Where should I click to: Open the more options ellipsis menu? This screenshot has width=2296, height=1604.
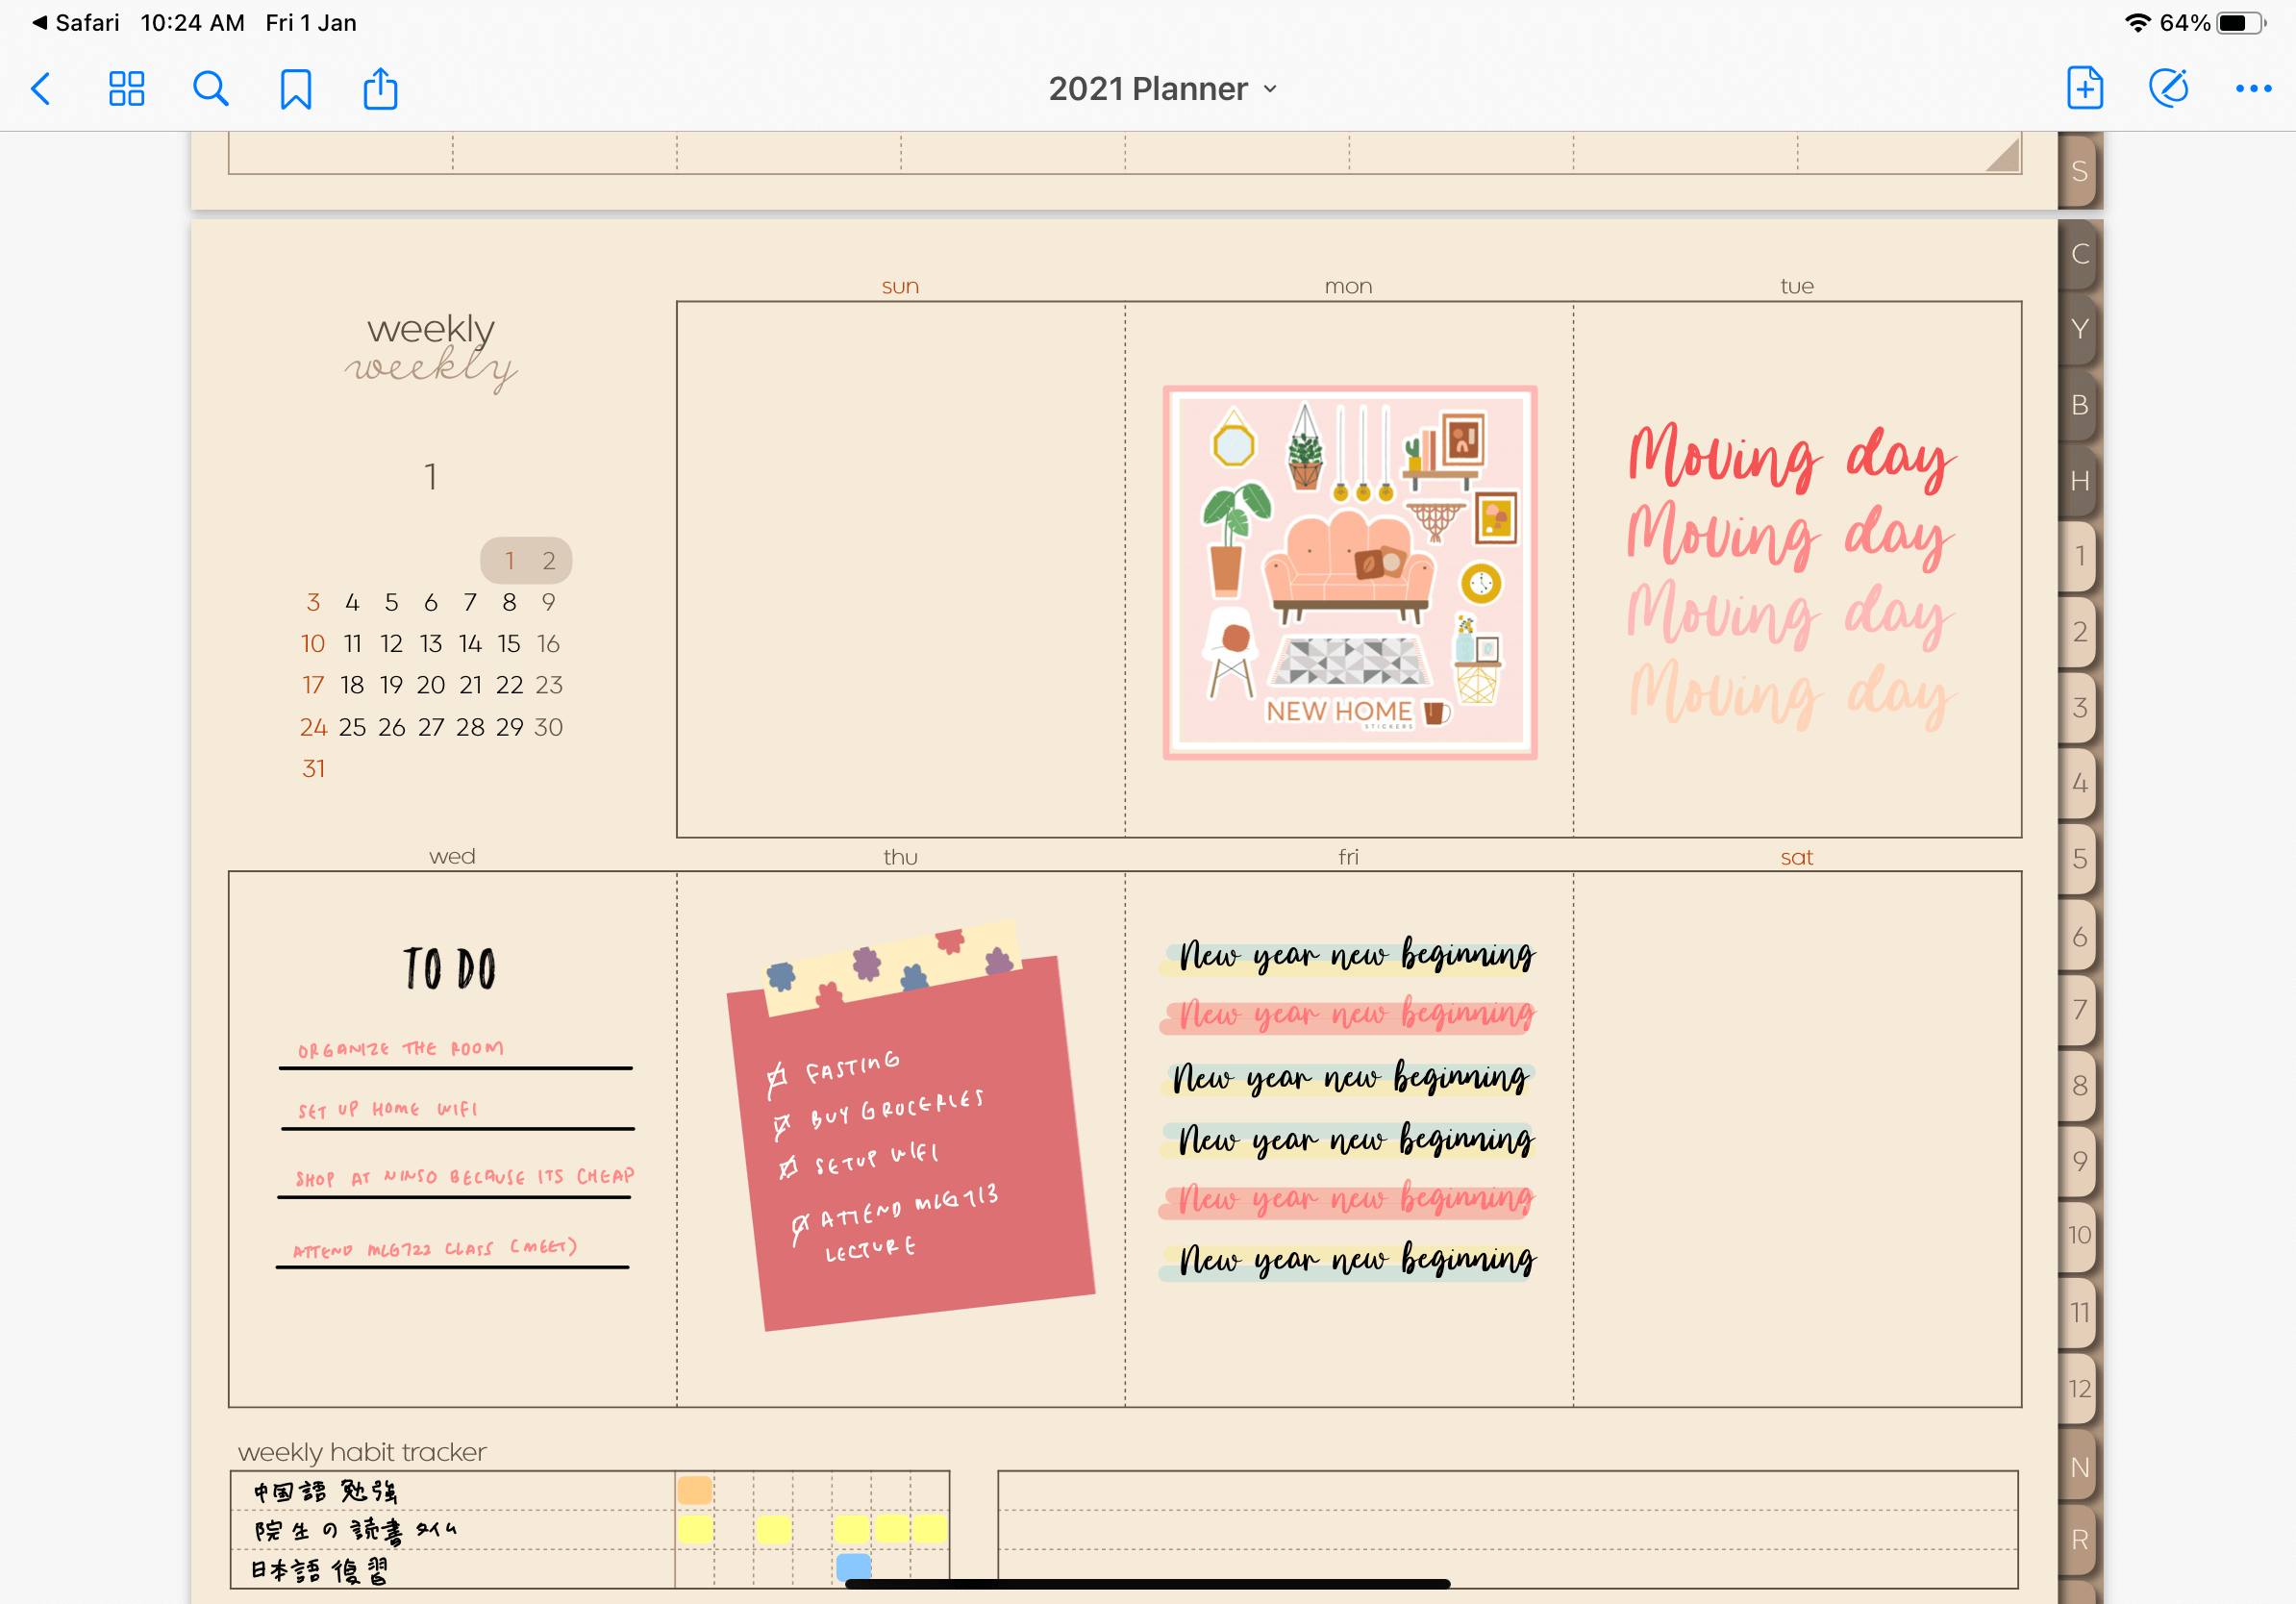2252,88
